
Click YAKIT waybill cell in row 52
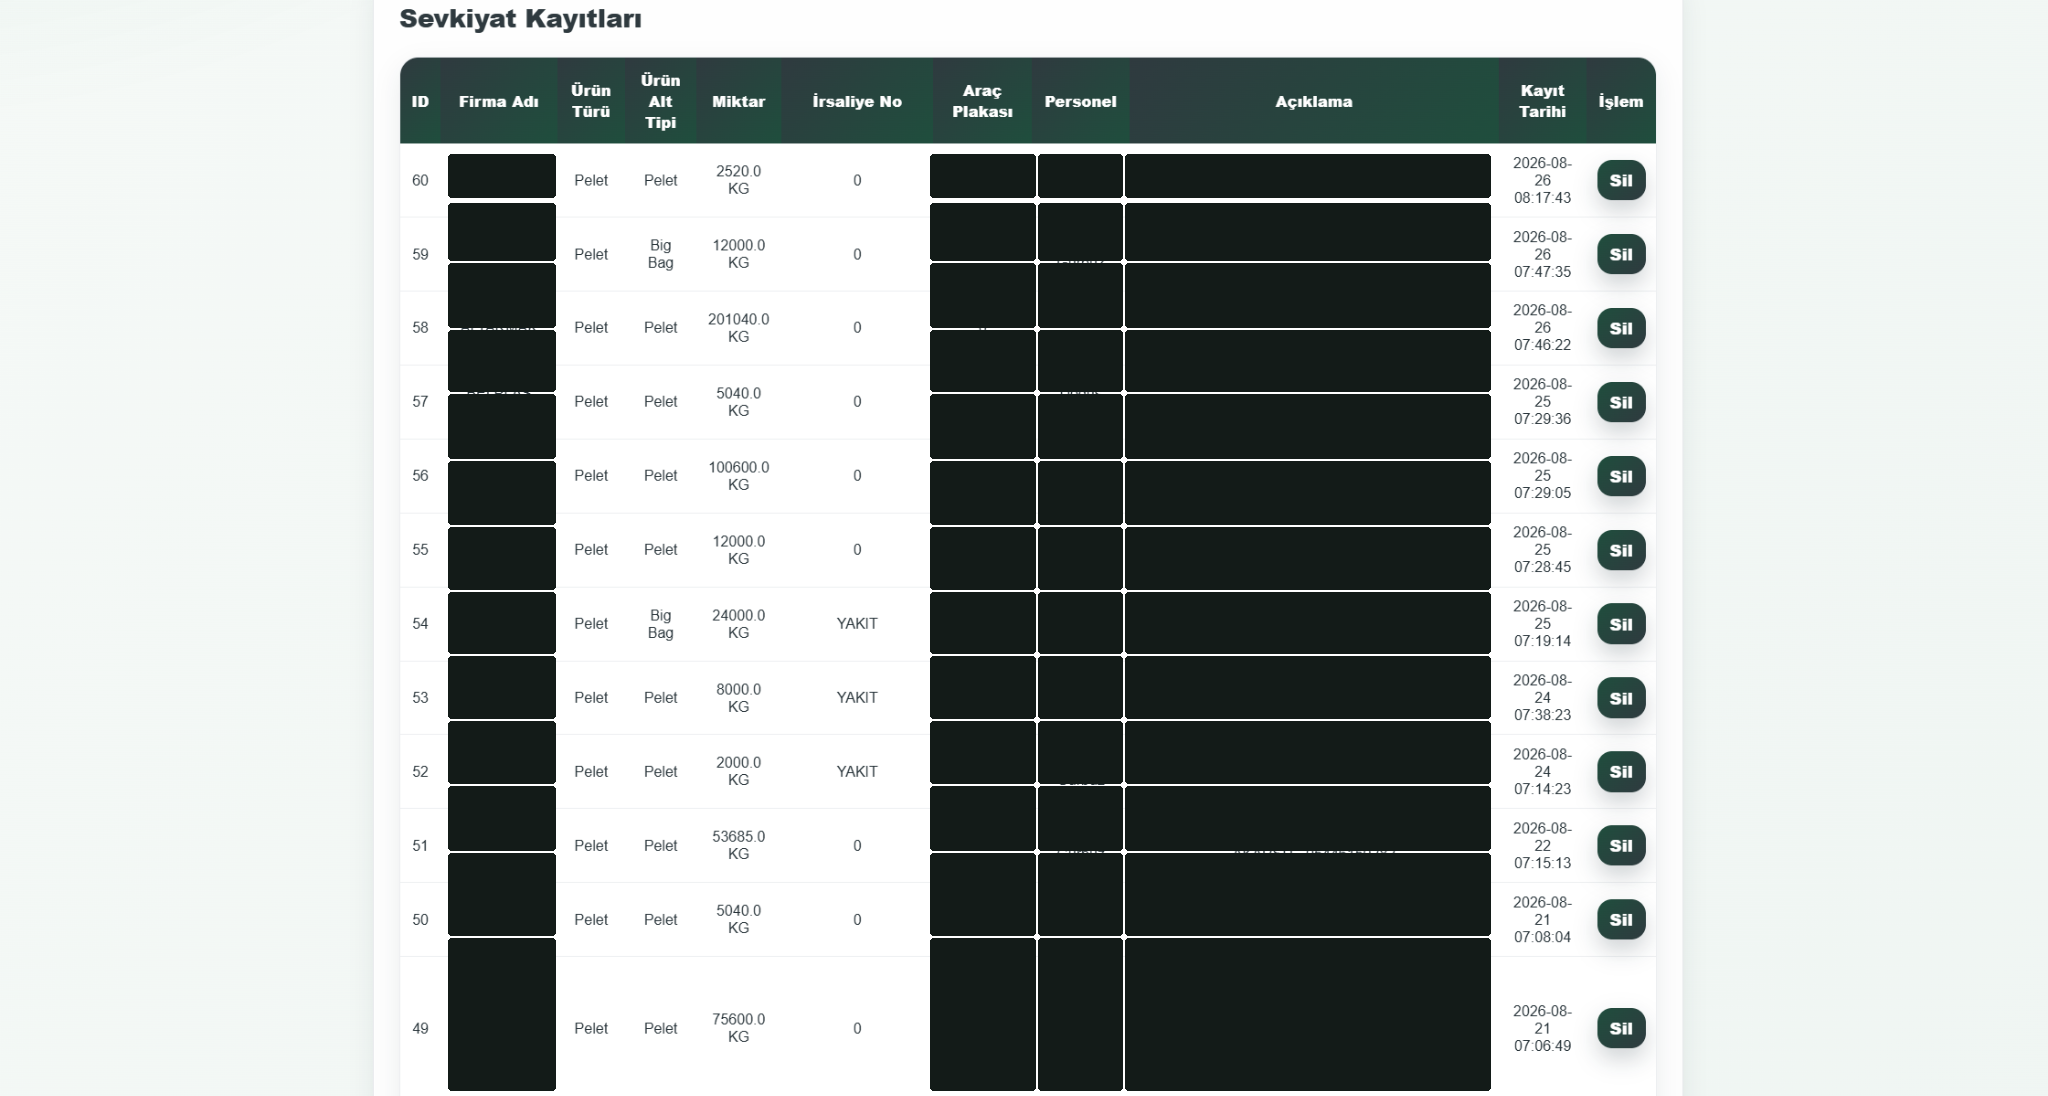857,771
